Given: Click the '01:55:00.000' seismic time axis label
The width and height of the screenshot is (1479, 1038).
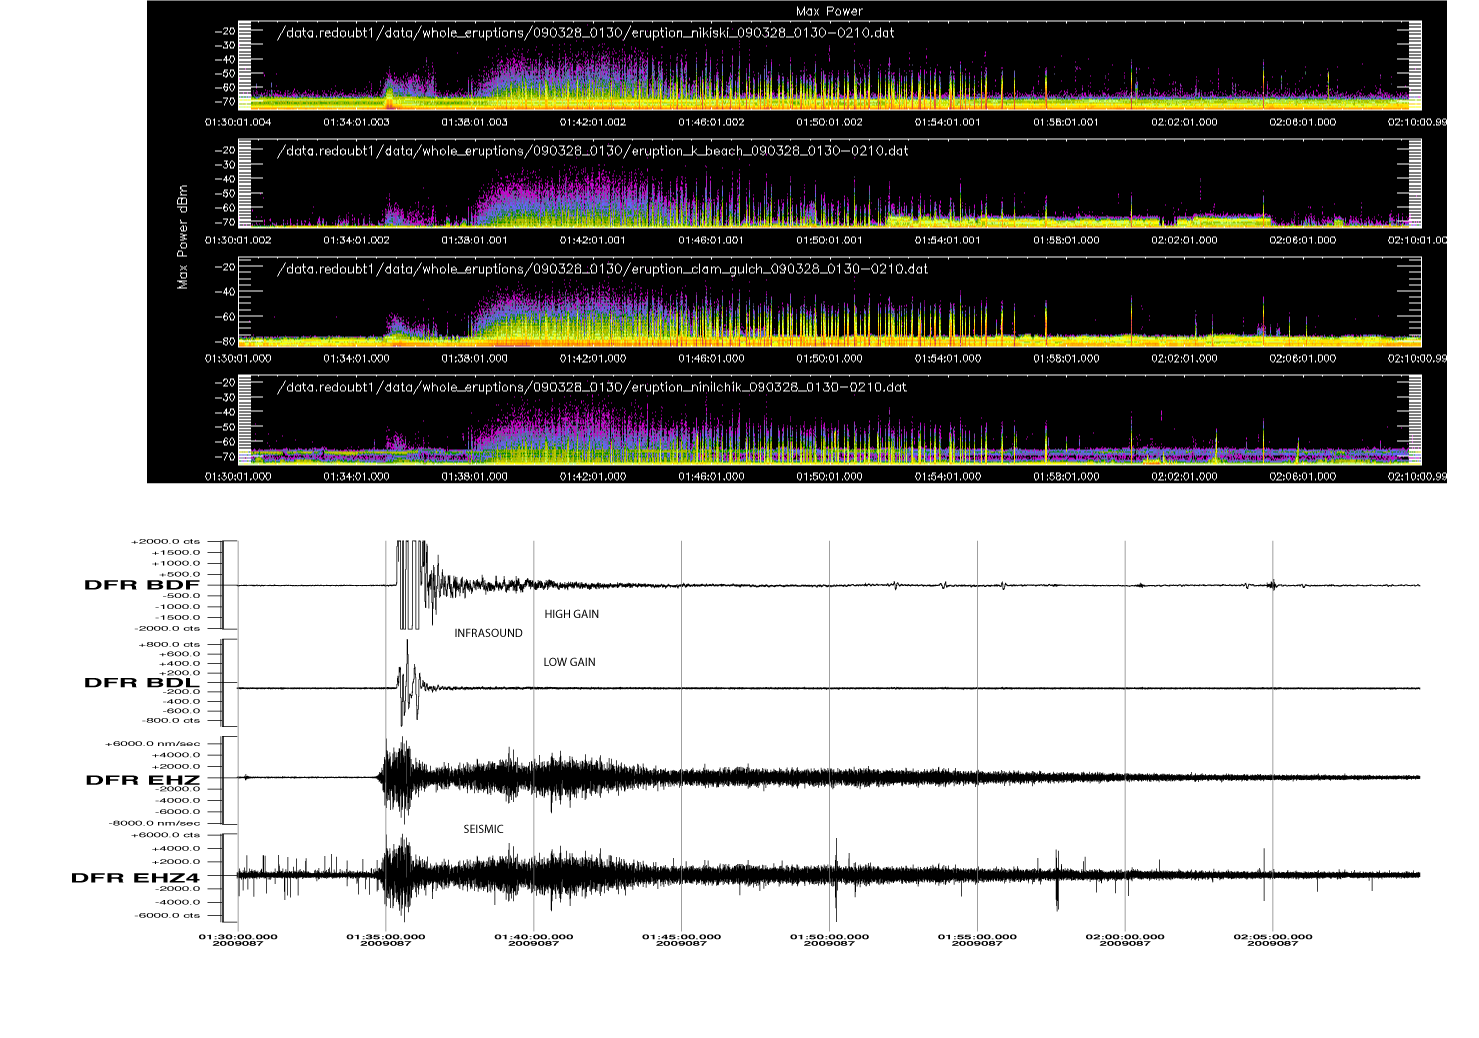Looking at the screenshot, I should pos(977,937).
